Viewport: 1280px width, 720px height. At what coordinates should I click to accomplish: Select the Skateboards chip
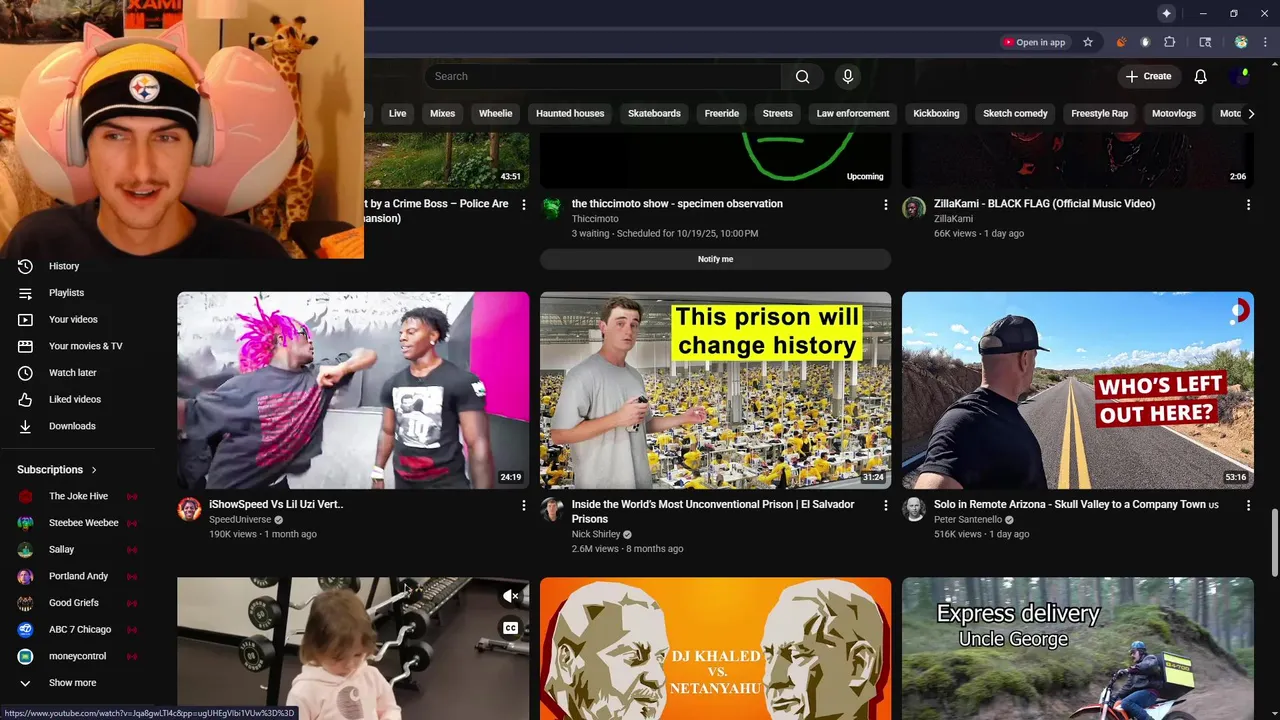[x=654, y=114]
